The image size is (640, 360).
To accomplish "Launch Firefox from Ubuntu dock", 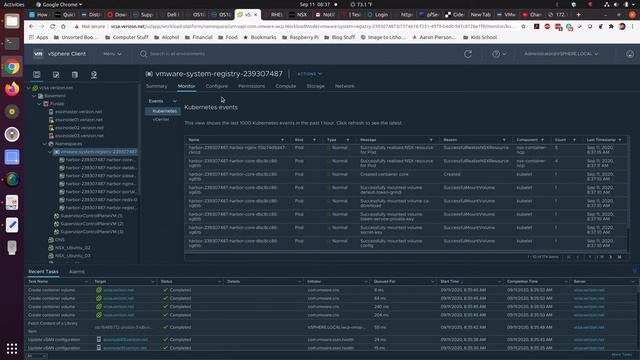I will [x=12, y=89].
